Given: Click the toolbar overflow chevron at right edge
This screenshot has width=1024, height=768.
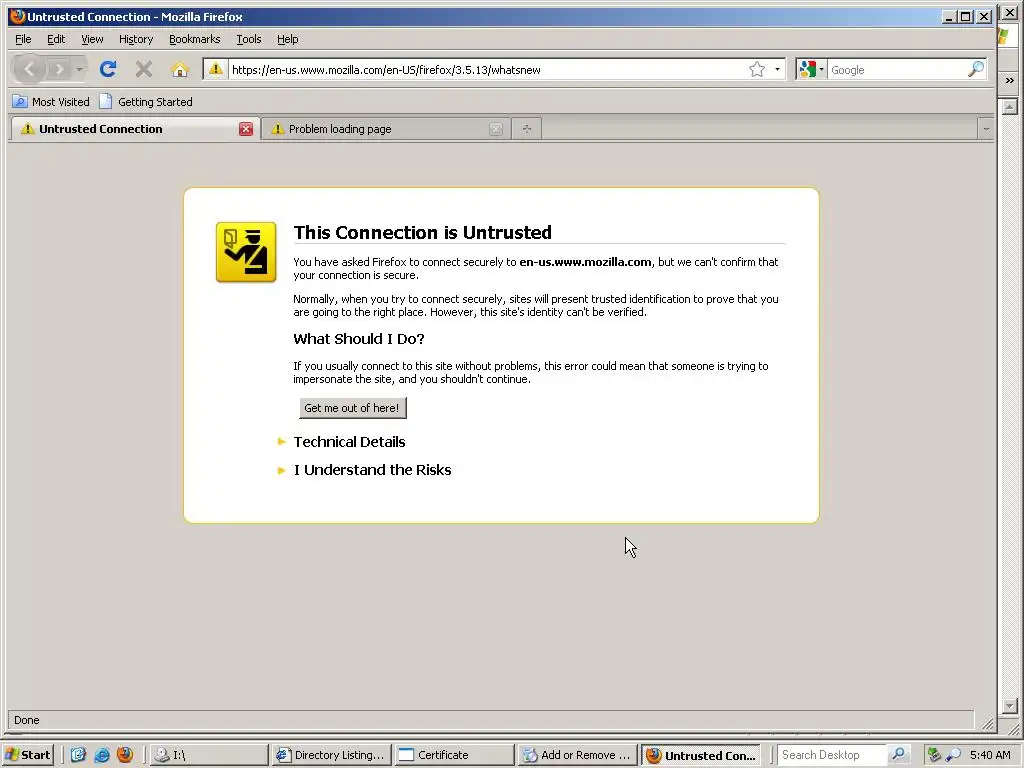Looking at the screenshot, I should 1010,80.
